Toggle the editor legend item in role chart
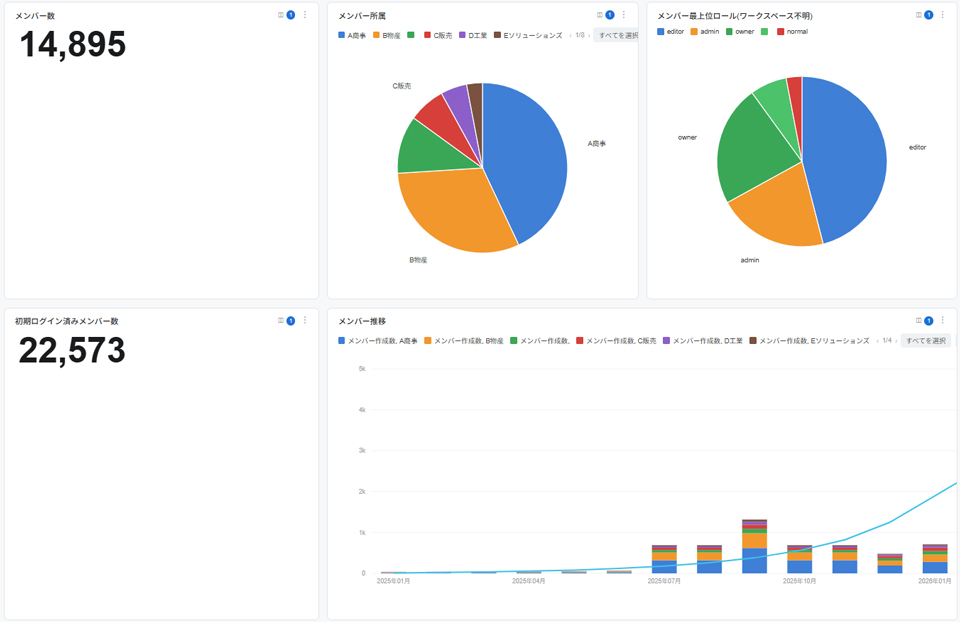 [x=670, y=31]
